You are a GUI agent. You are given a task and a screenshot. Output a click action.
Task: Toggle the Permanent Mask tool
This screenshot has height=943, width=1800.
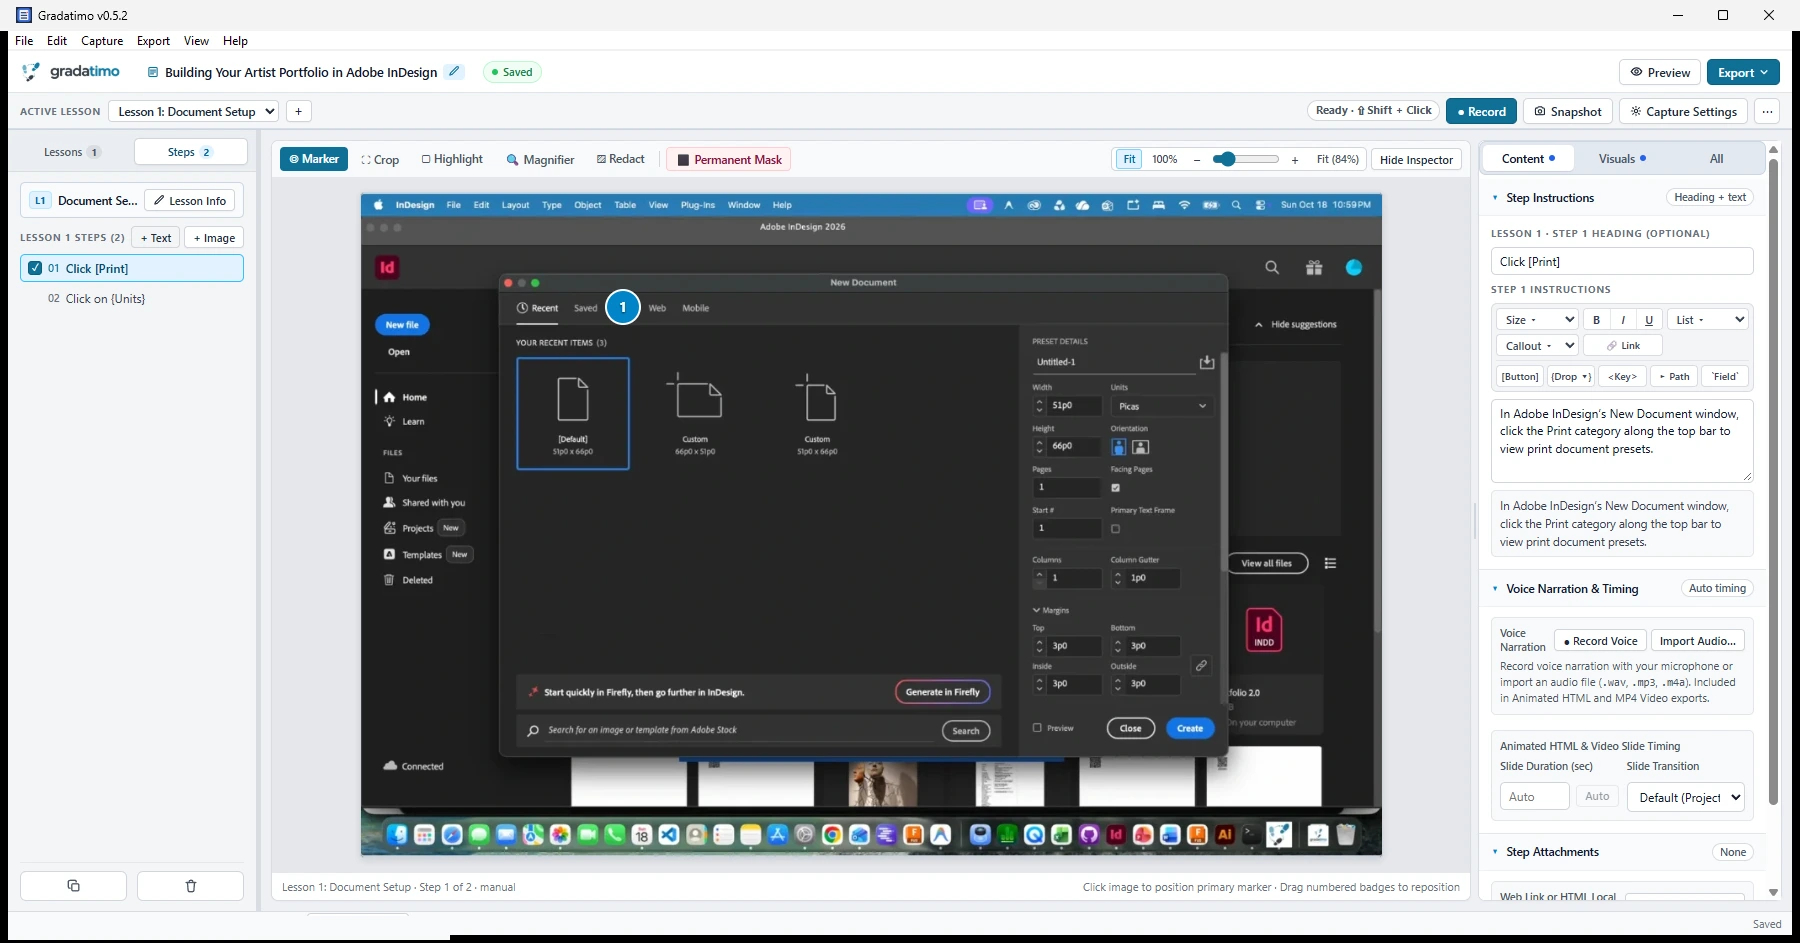tap(729, 159)
